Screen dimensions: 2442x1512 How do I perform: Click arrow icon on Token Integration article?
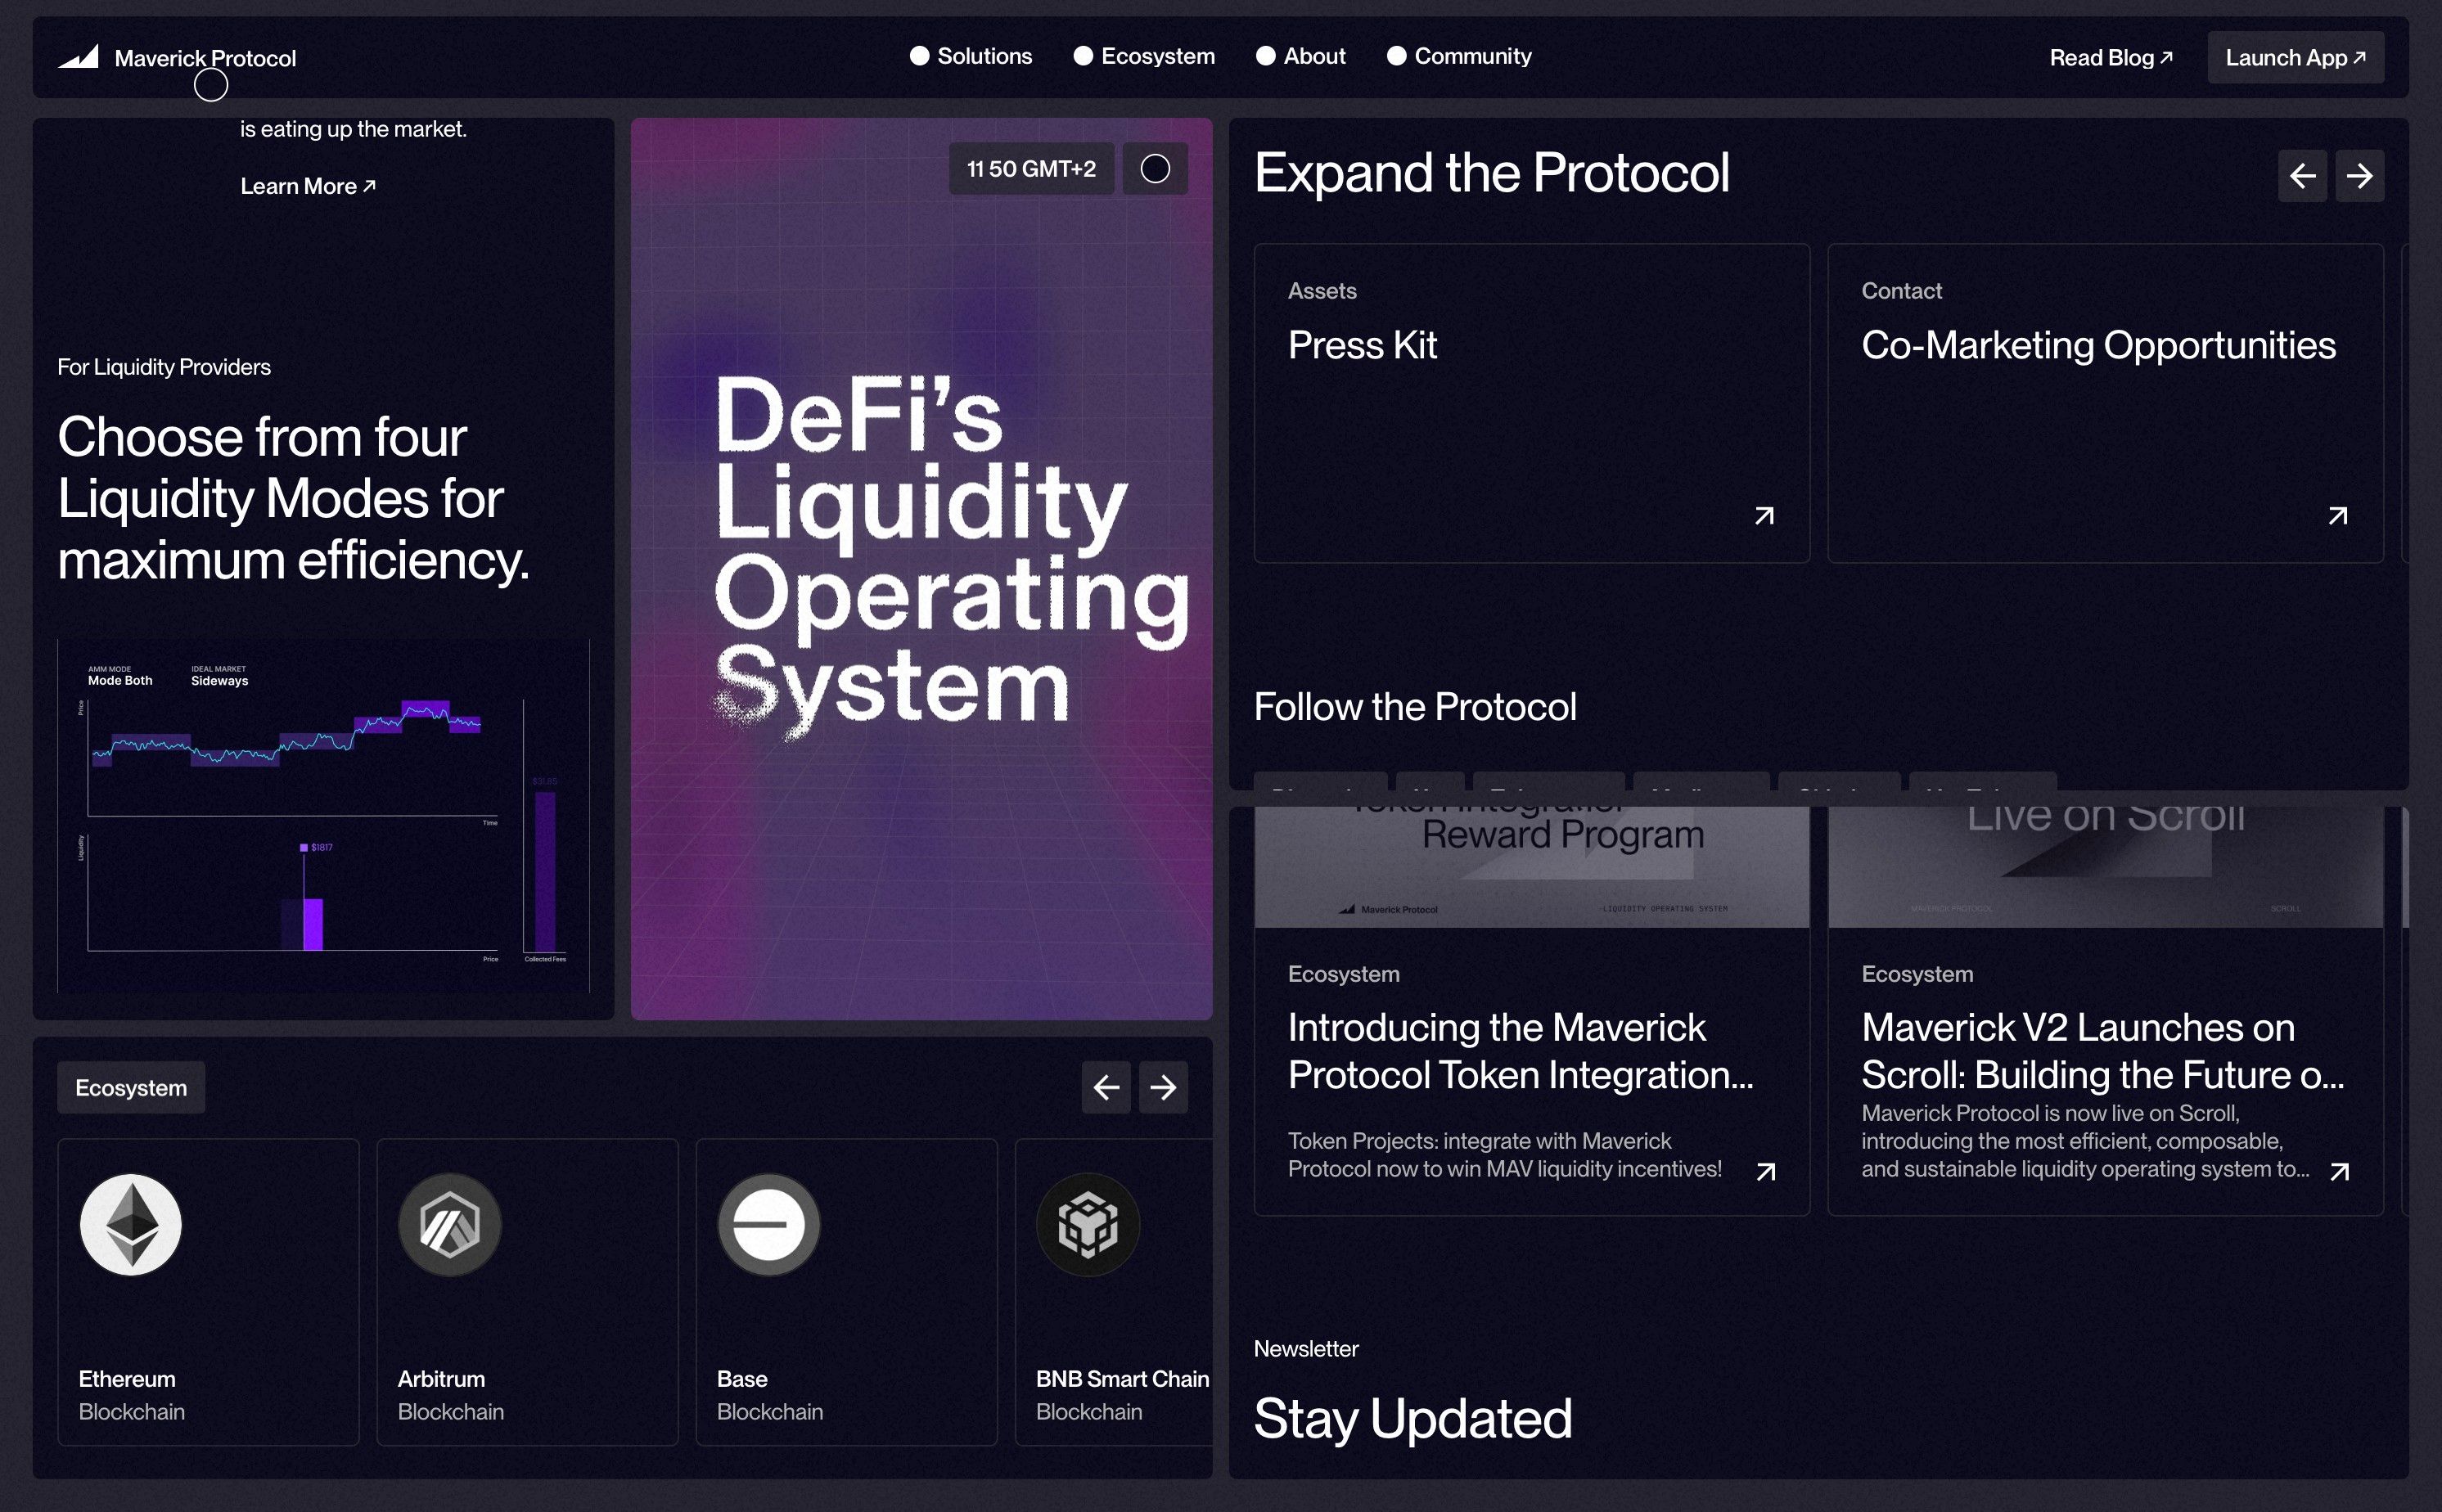(x=1766, y=1171)
